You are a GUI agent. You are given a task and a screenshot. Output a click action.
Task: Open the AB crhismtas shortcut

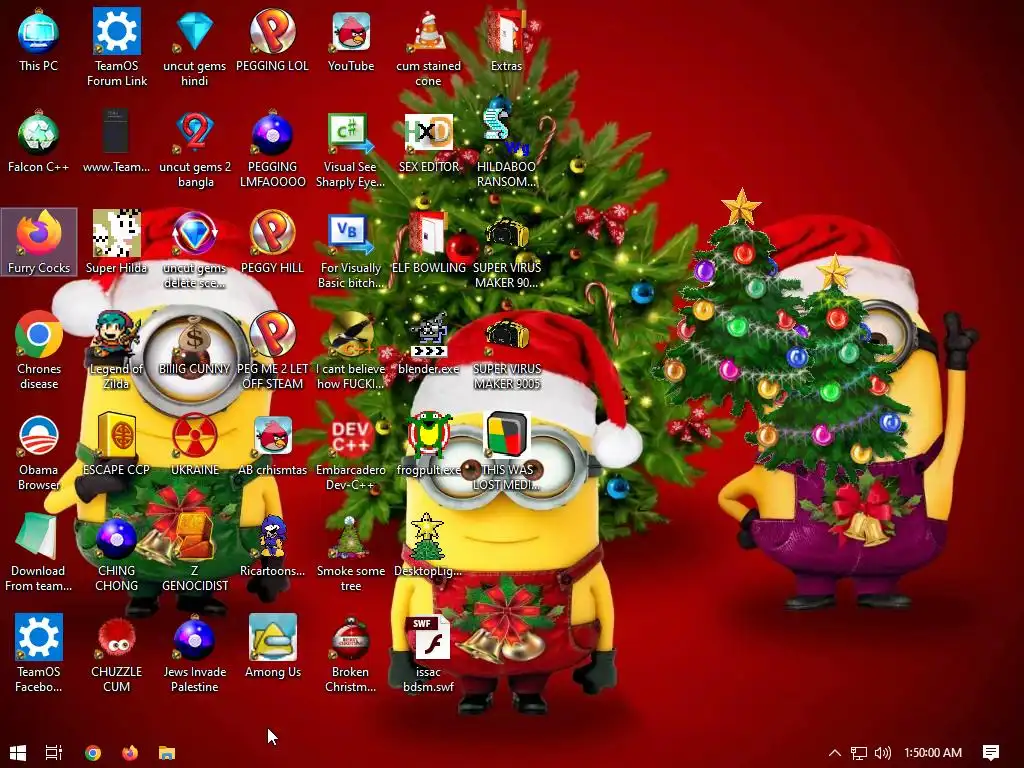point(272,444)
